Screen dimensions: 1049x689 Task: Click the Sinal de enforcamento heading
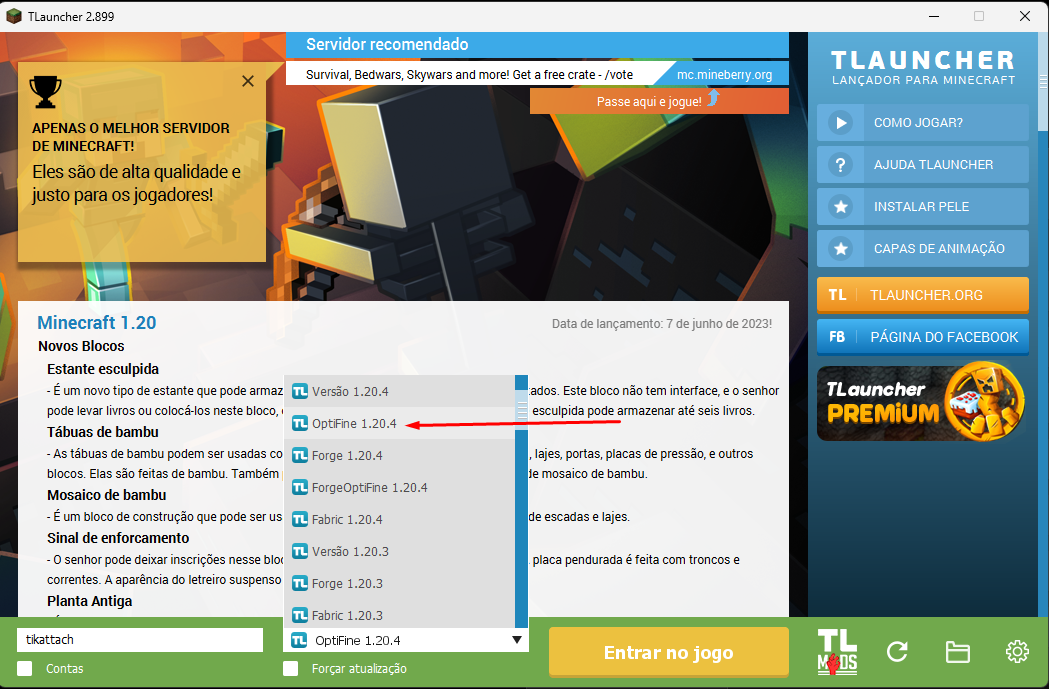coord(118,538)
